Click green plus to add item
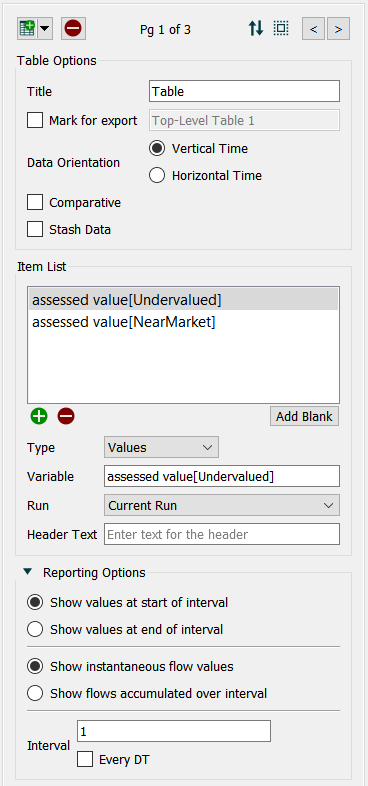This screenshot has width=368, height=786. click(x=39, y=416)
